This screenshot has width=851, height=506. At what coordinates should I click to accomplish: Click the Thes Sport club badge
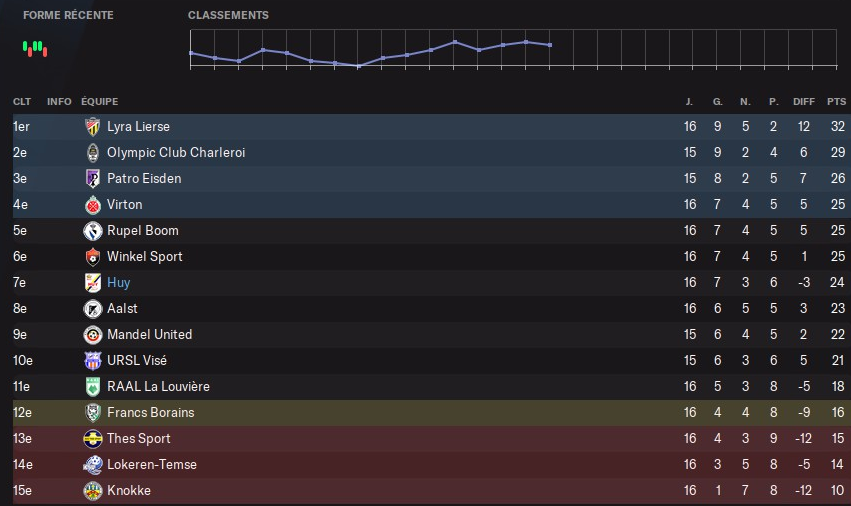click(x=93, y=439)
